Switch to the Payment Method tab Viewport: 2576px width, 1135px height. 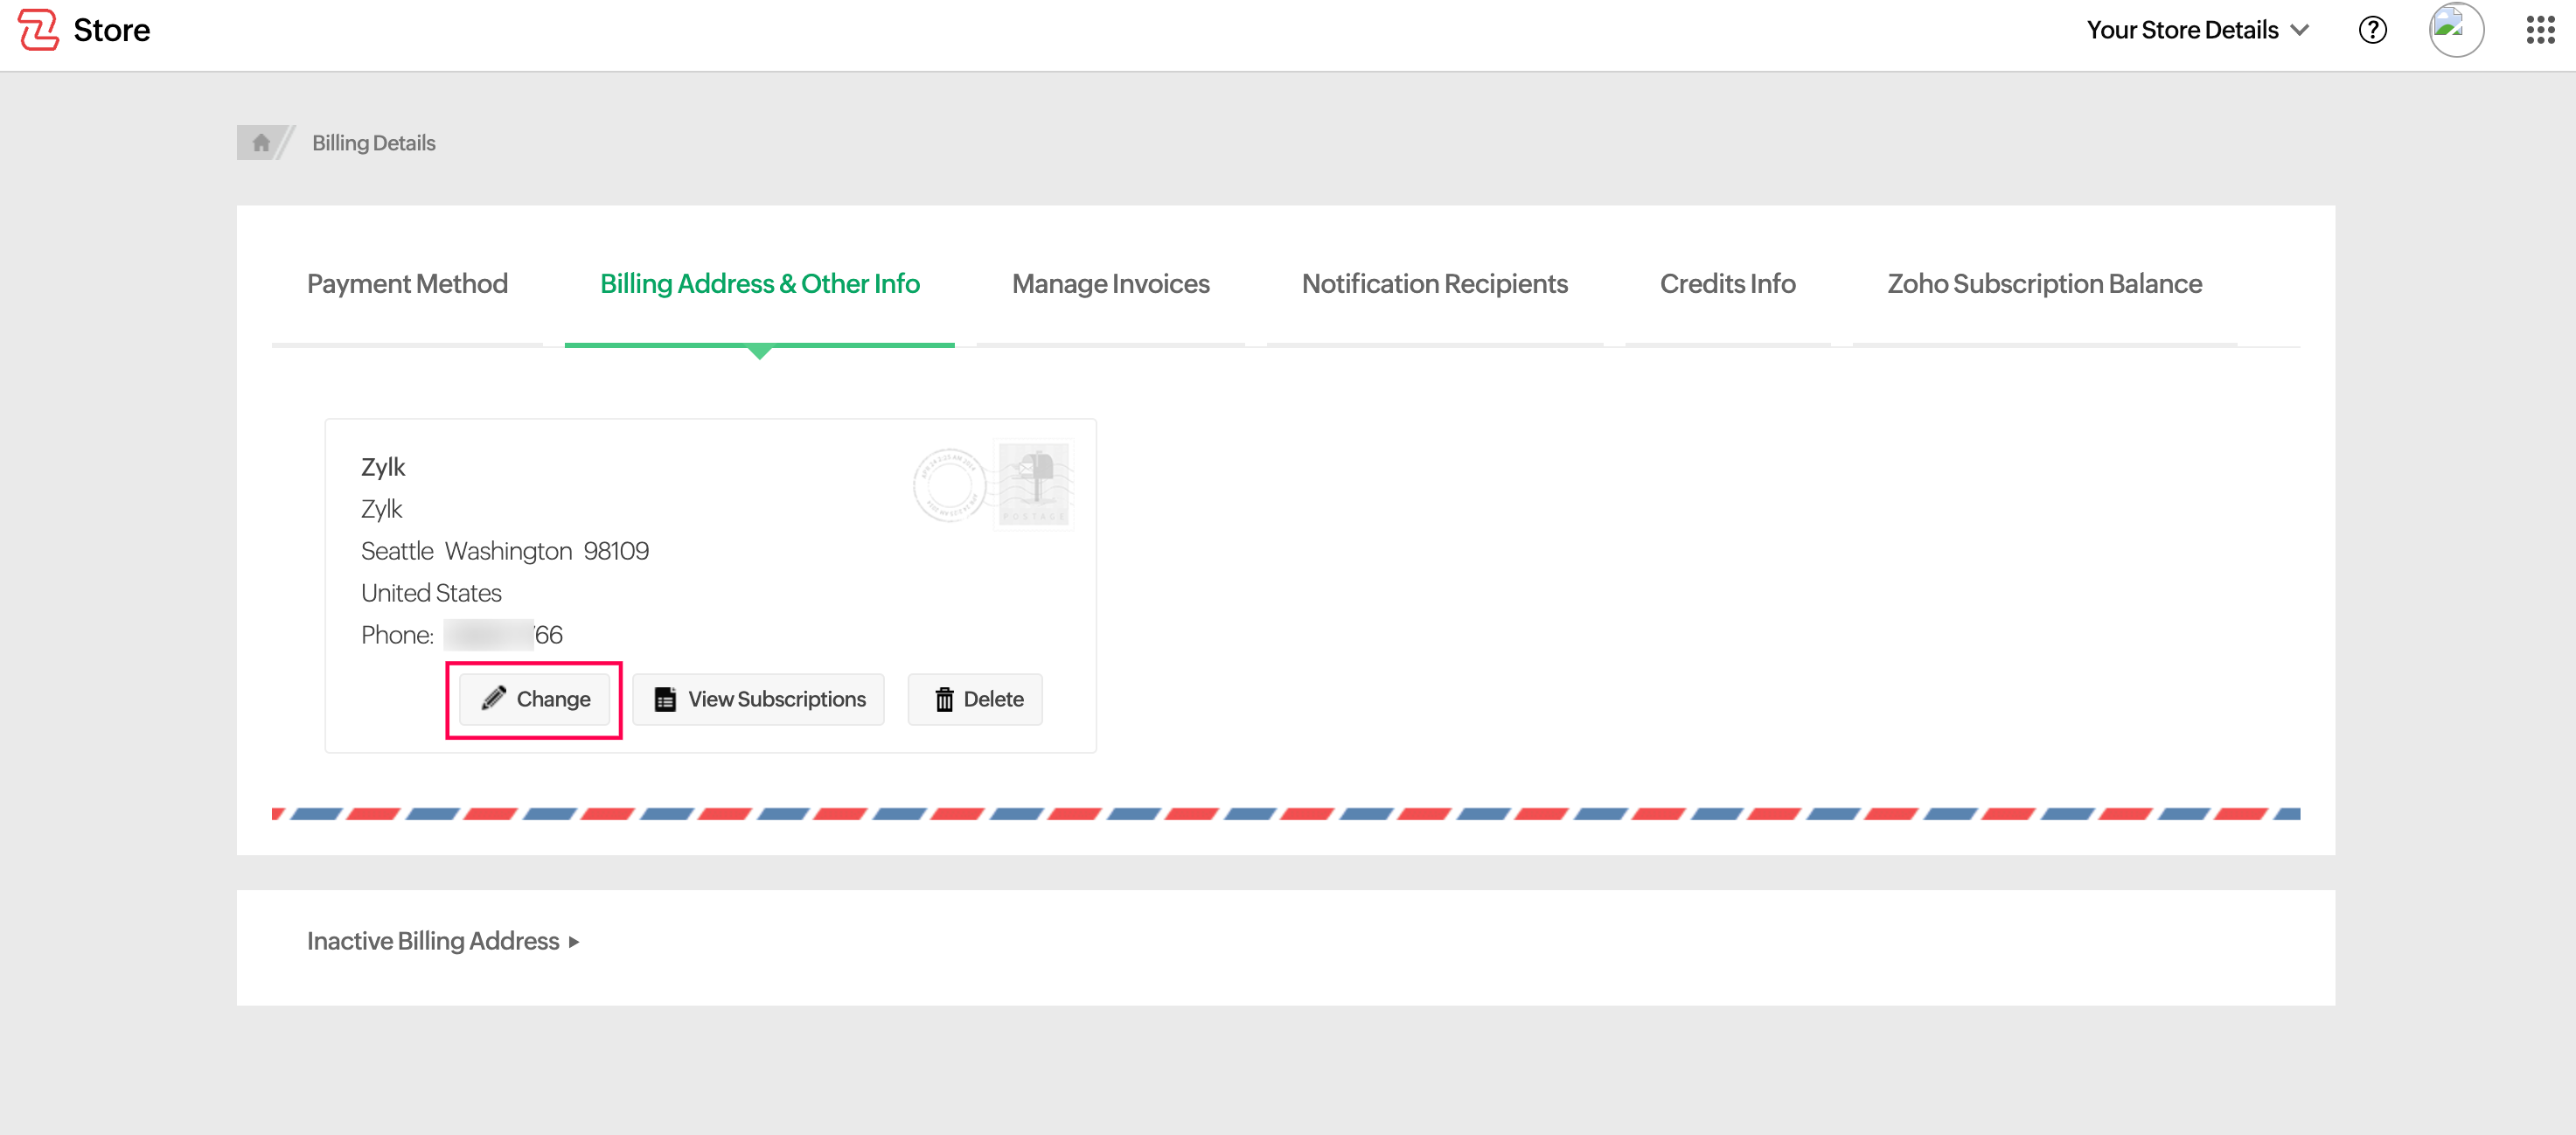(406, 284)
